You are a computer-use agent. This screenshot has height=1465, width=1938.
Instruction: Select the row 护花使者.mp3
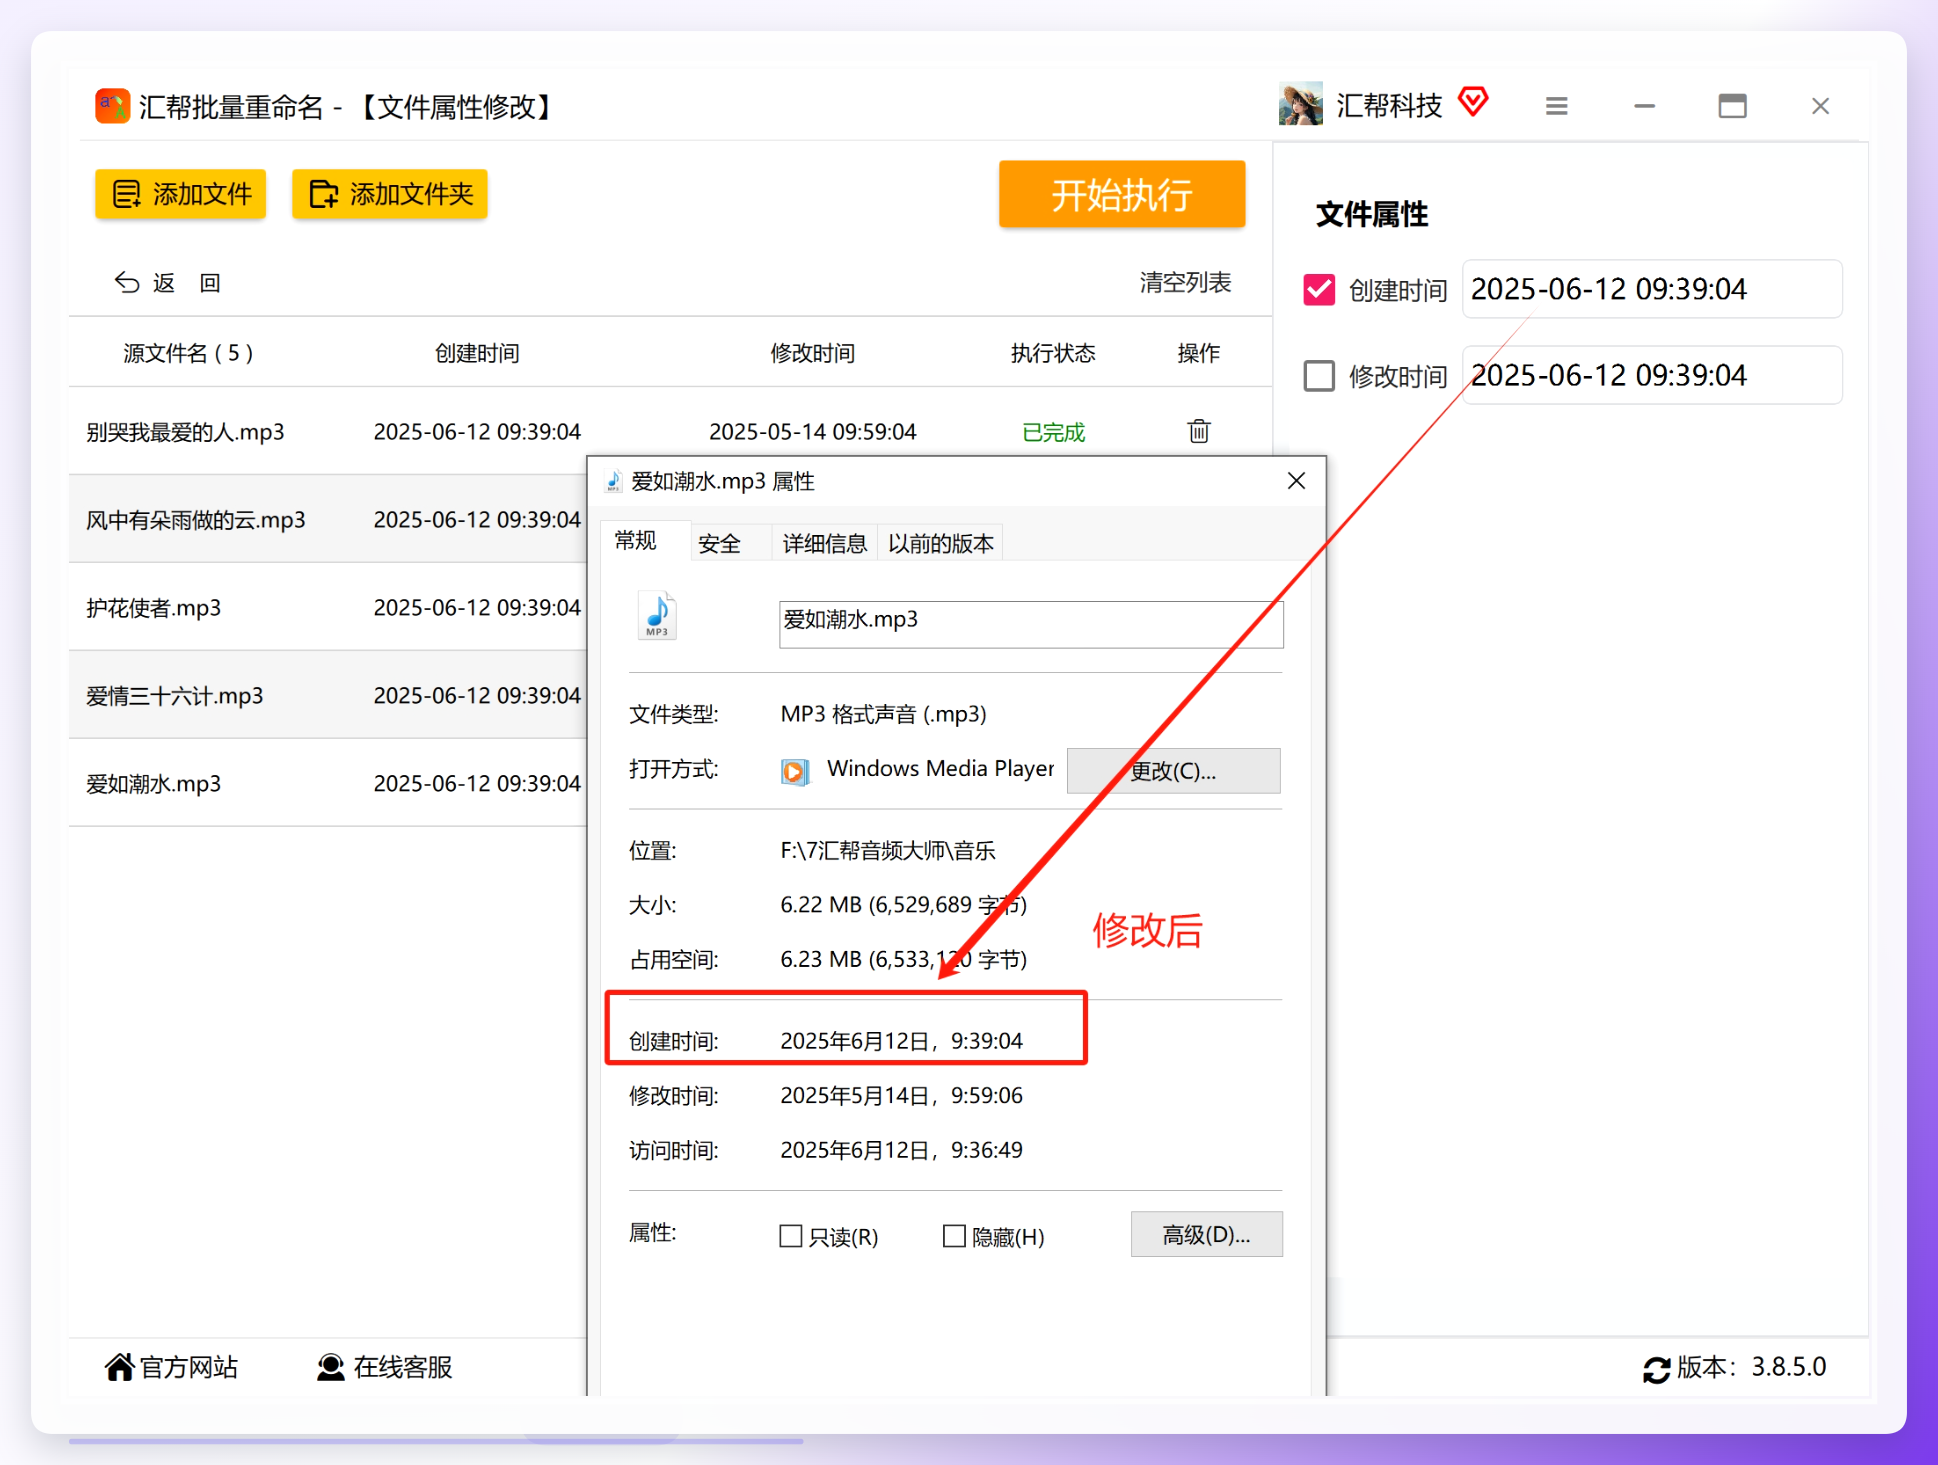(328, 607)
